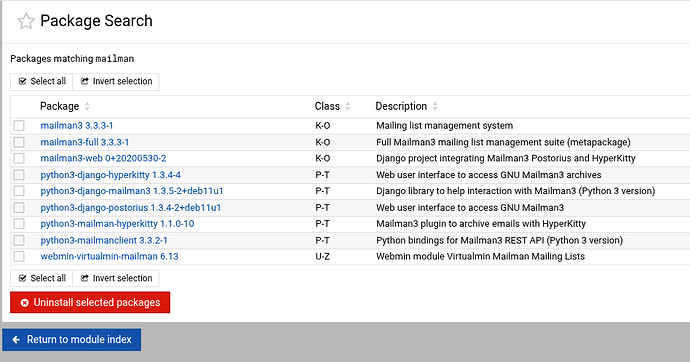Star the Package Search page as favorite
The image size is (690, 362).
tap(26, 21)
